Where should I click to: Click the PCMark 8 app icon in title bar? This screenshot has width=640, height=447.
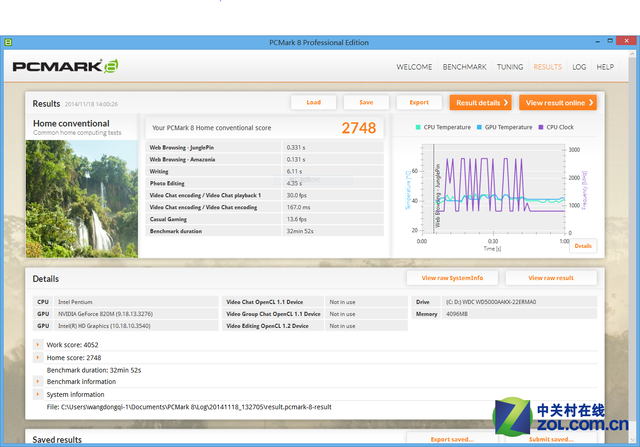(8, 42)
